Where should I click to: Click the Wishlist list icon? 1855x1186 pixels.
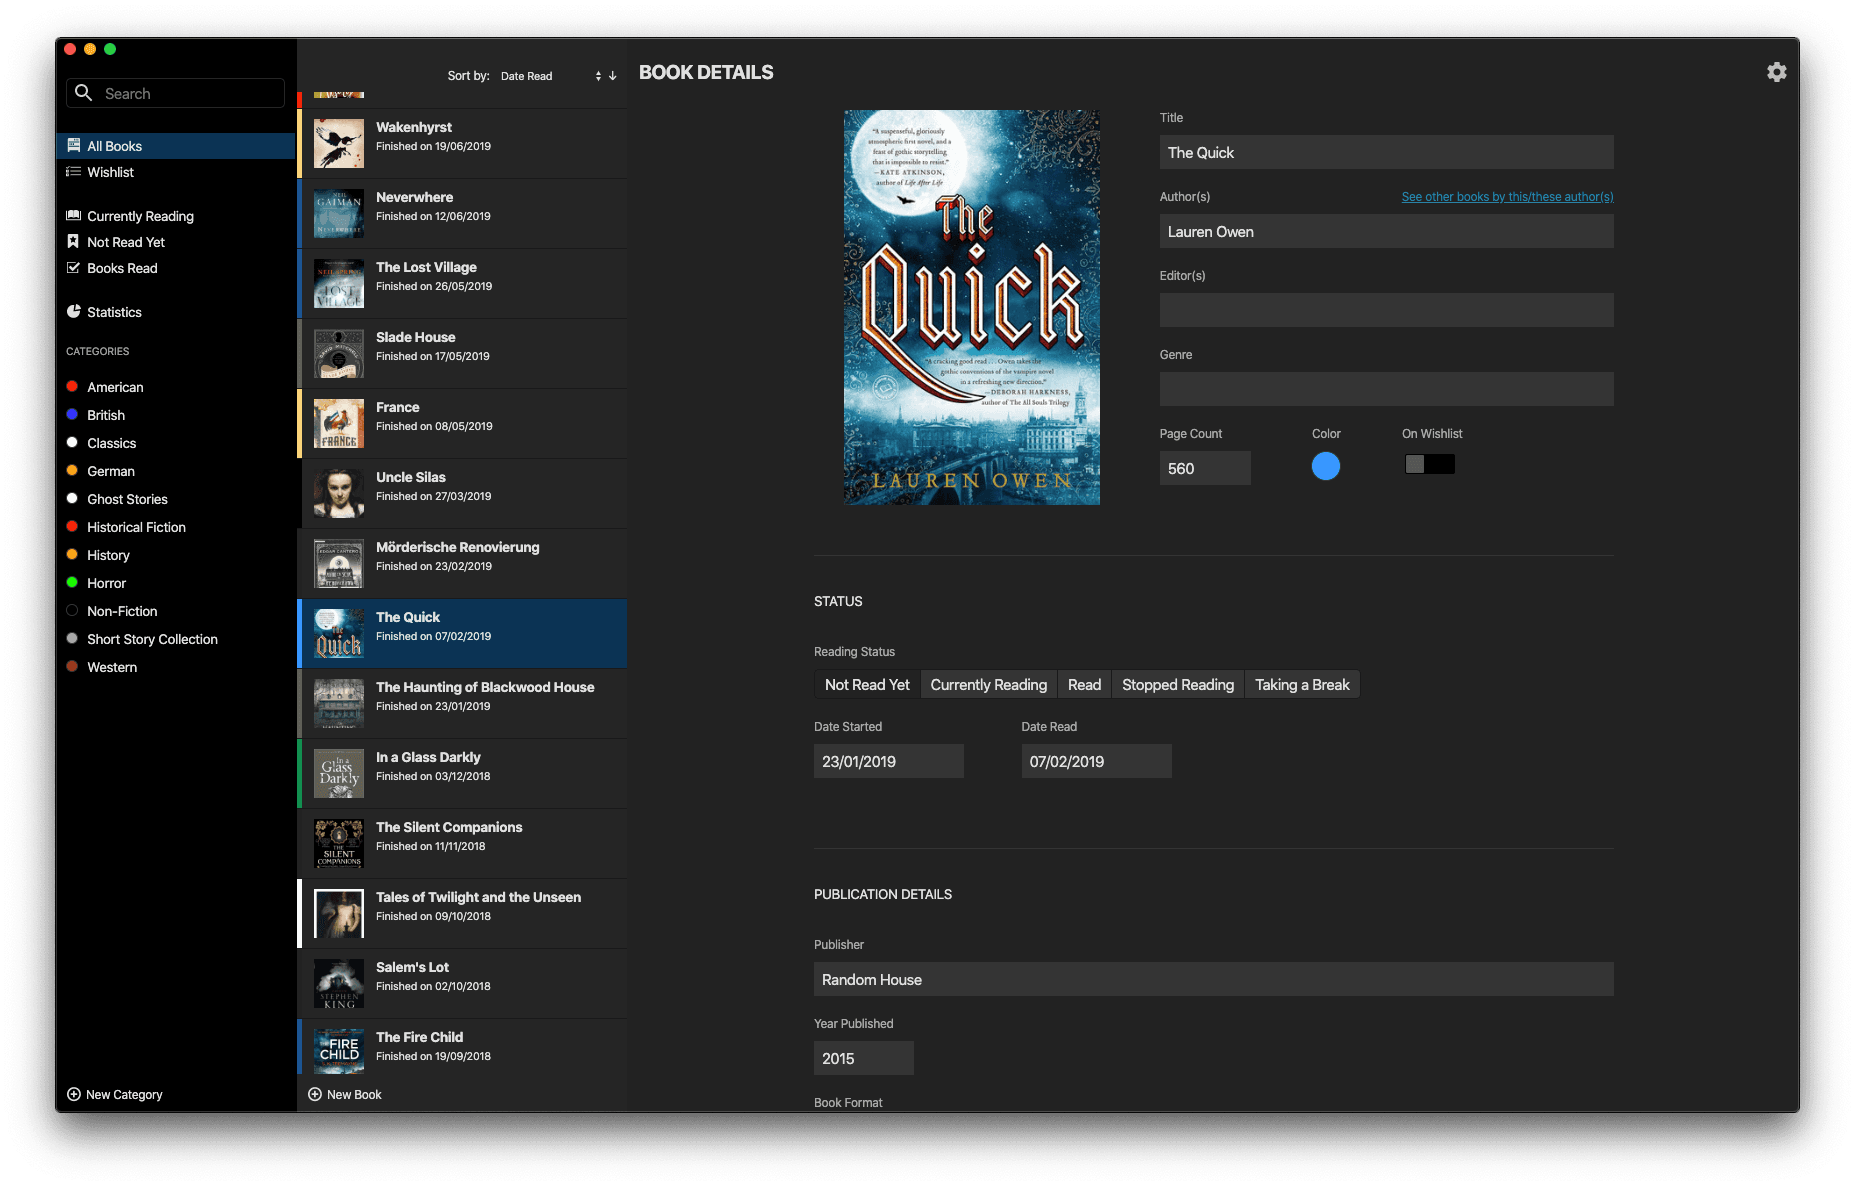point(73,172)
